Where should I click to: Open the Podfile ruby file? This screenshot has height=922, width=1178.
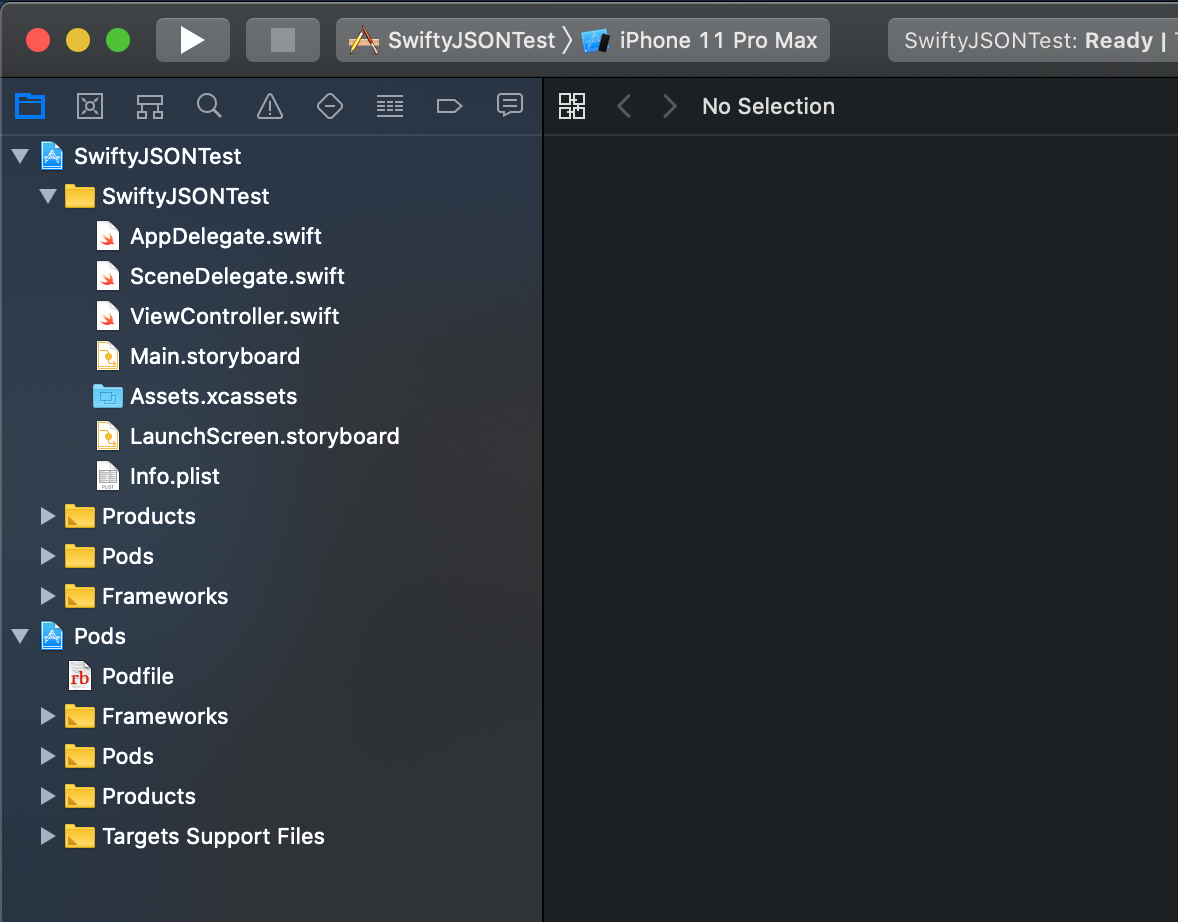[x=137, y=676]
